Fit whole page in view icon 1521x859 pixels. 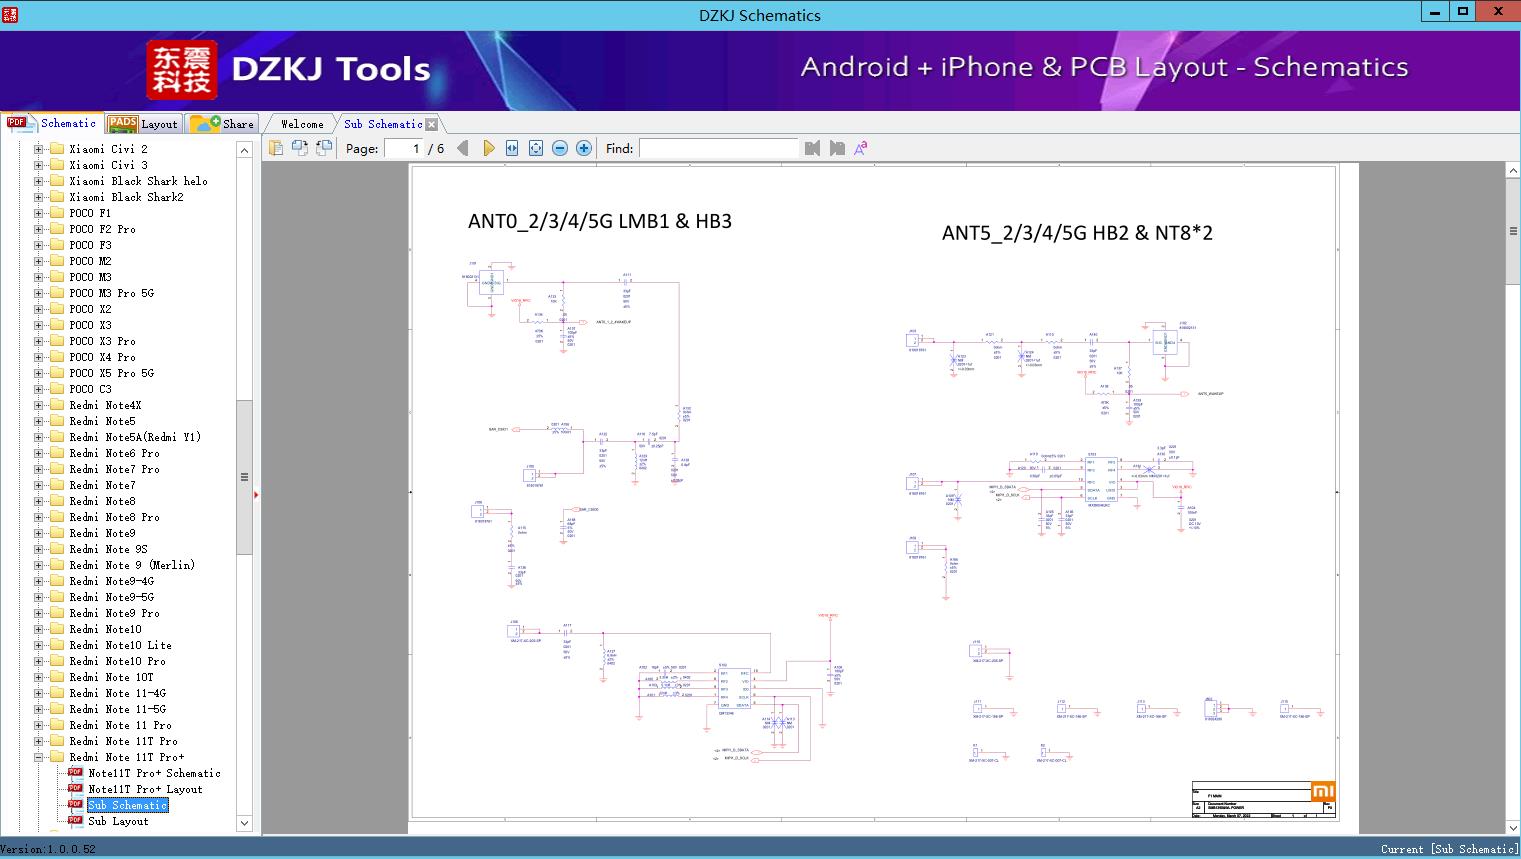536,148
